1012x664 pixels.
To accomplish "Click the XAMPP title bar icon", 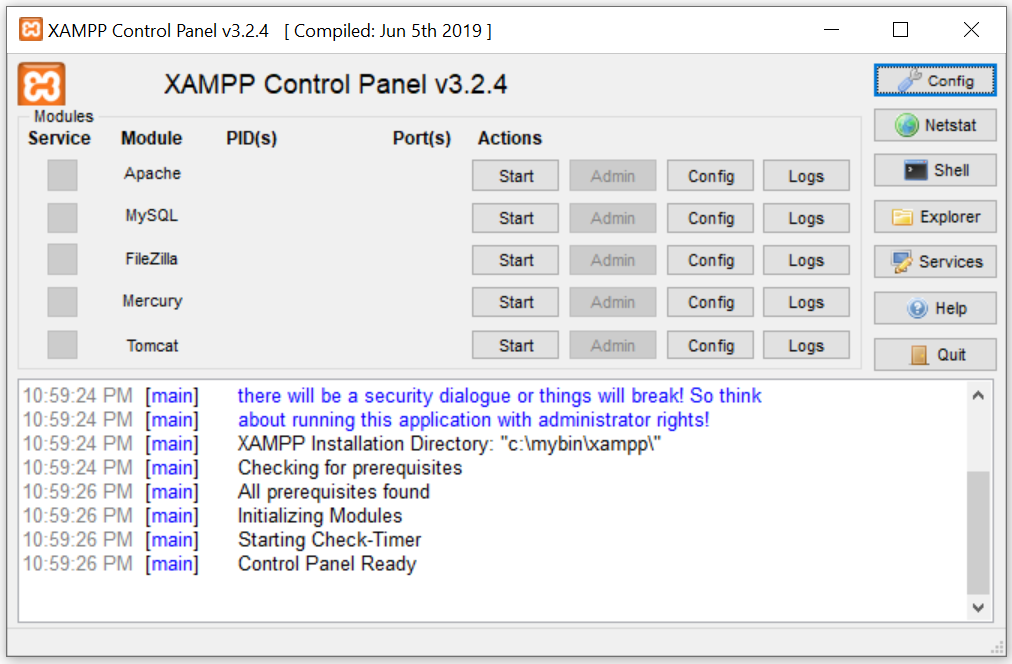I will click(x=30, y=30).
